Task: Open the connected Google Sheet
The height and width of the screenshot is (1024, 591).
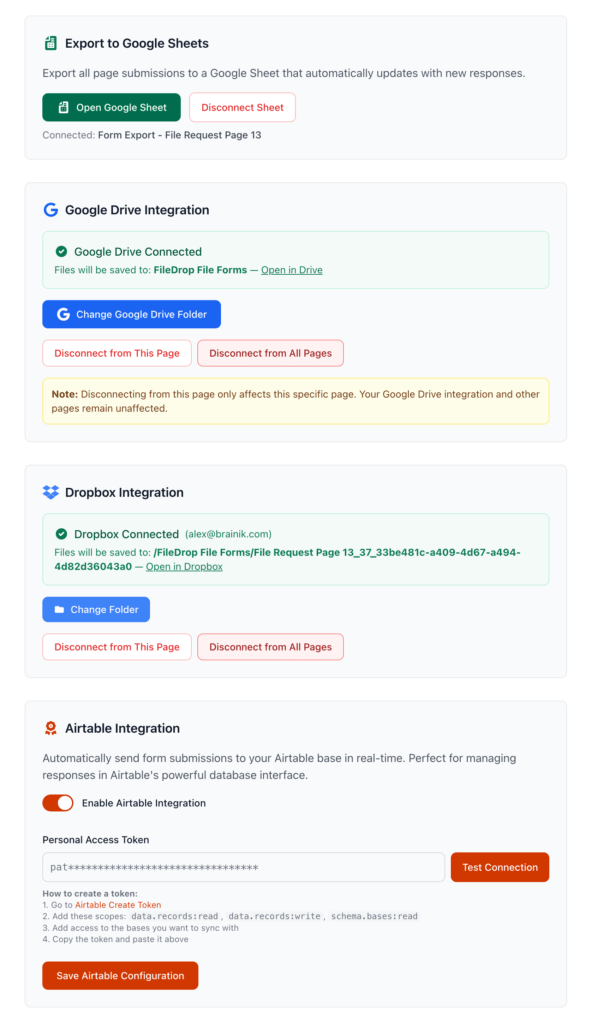Action: click(111, 107)
